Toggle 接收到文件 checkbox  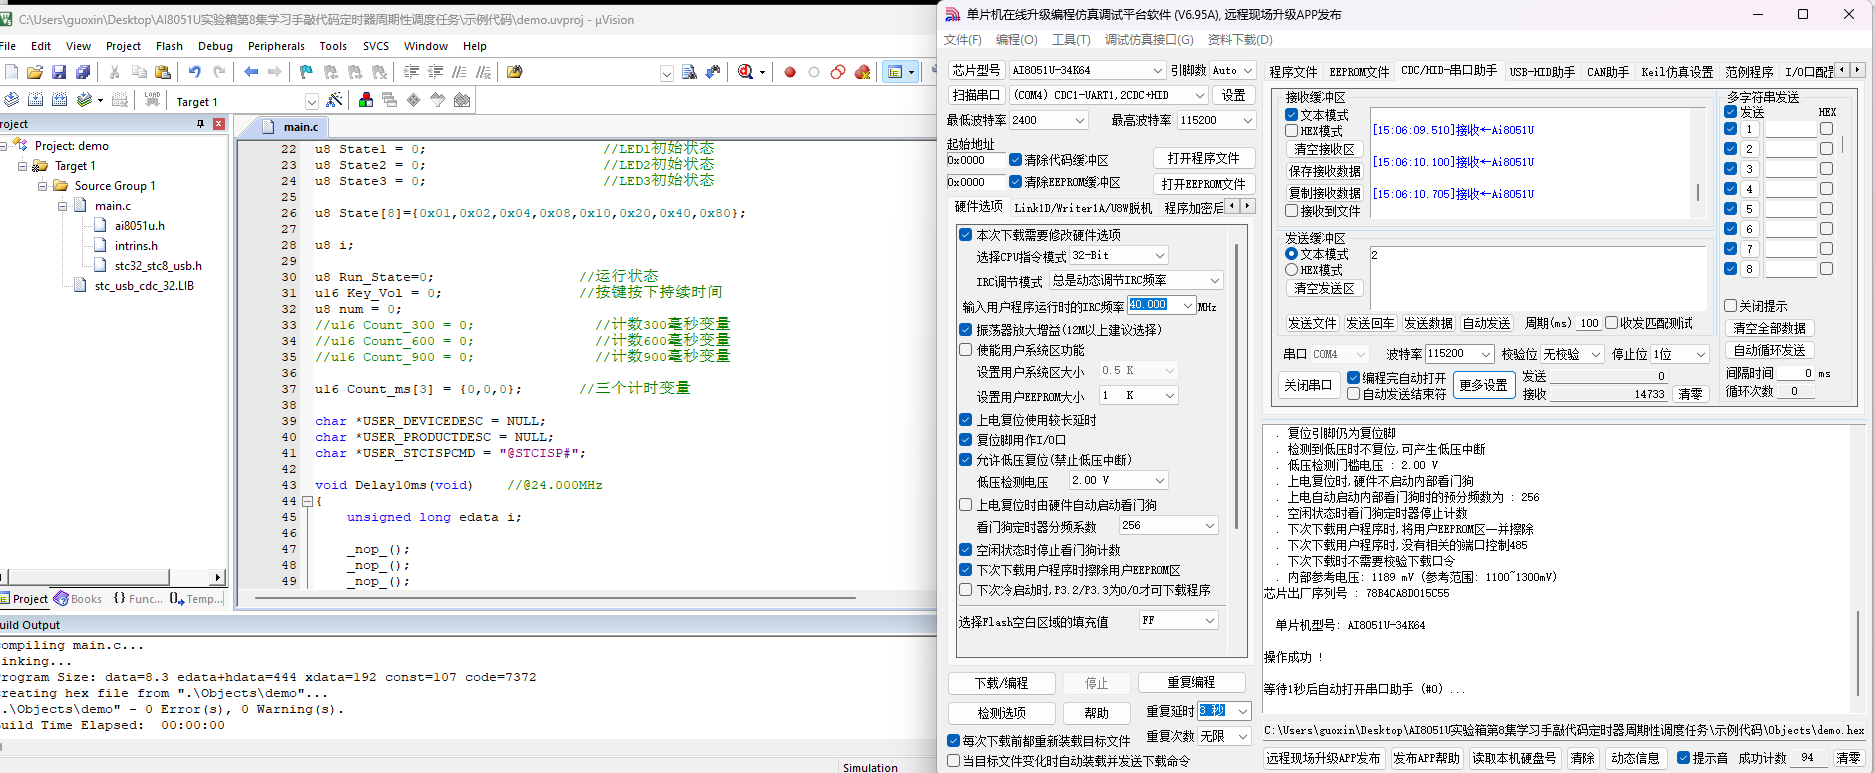[1291, 211]
